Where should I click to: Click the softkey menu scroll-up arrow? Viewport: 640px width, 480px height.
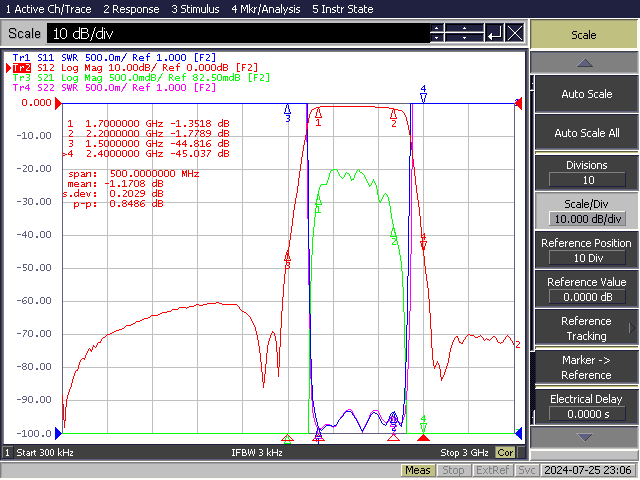[584, 63]
